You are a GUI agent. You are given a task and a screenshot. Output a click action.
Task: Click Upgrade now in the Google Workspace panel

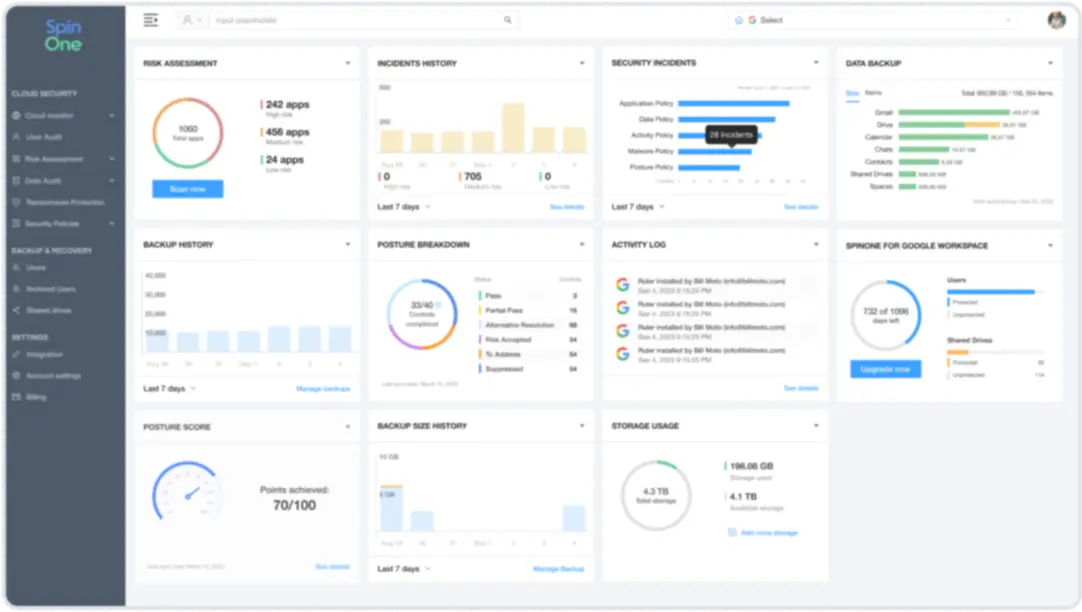point(884,369)
